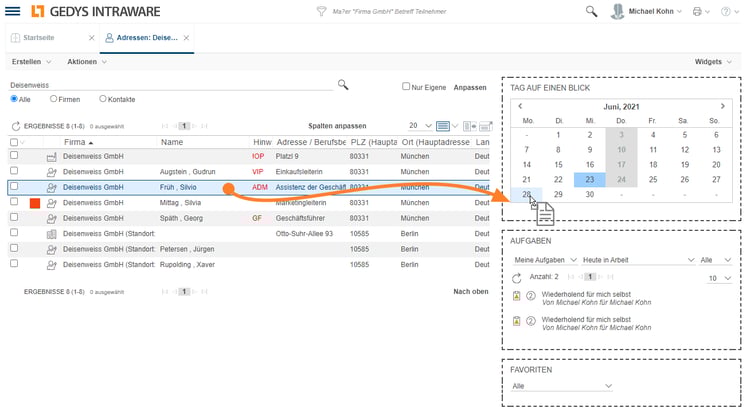The width and height of the screenshot is (750, 412).
Task: Open global search magnifier in header
Action: pyautogui.click(x=591, y=11)
